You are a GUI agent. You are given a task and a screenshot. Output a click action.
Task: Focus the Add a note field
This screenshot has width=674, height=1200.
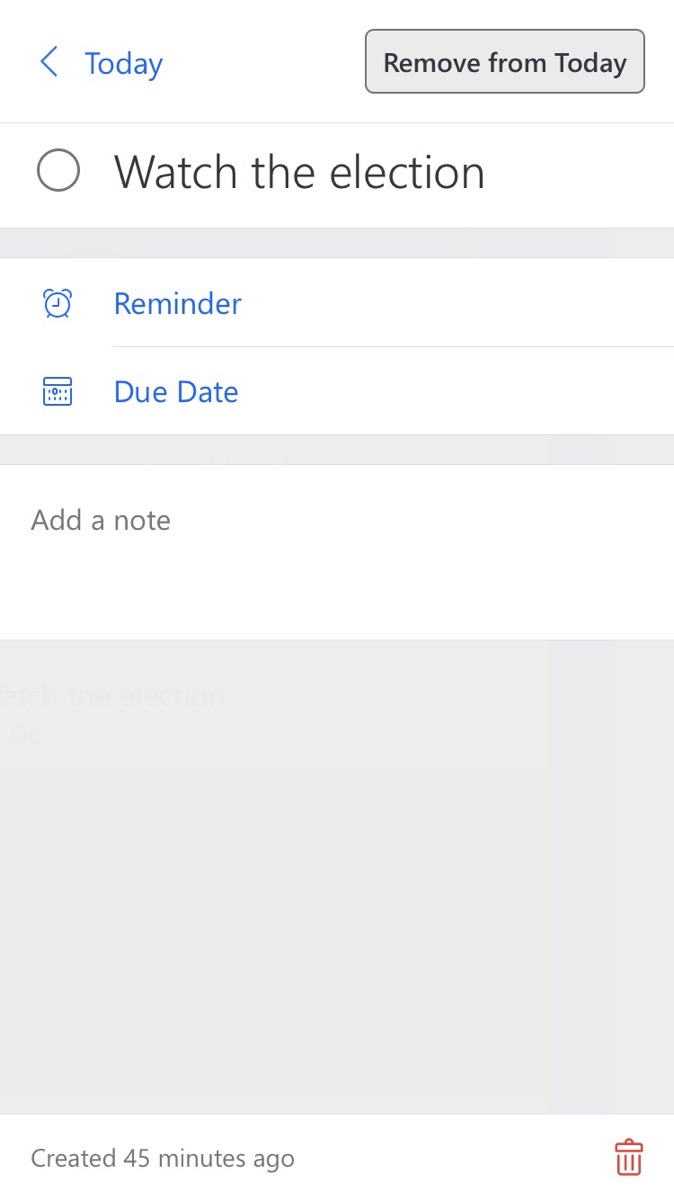pos(101,520)
